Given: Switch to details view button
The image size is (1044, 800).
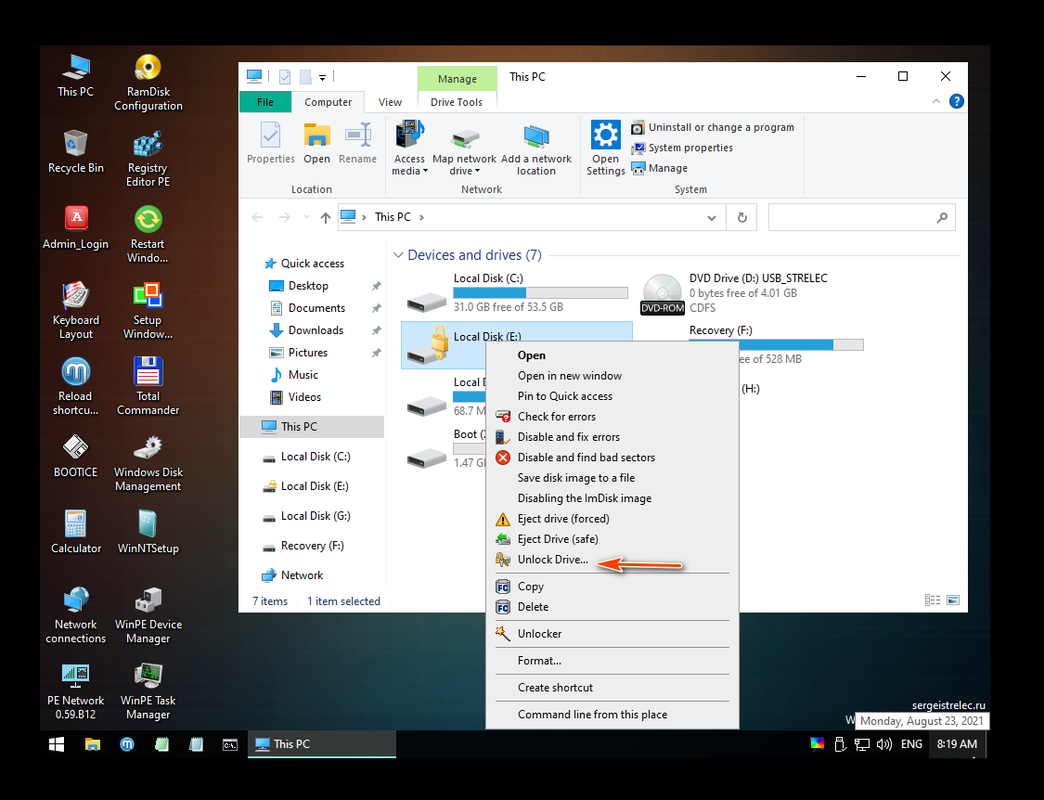Looking at the screenshot, I should [933, 600].
